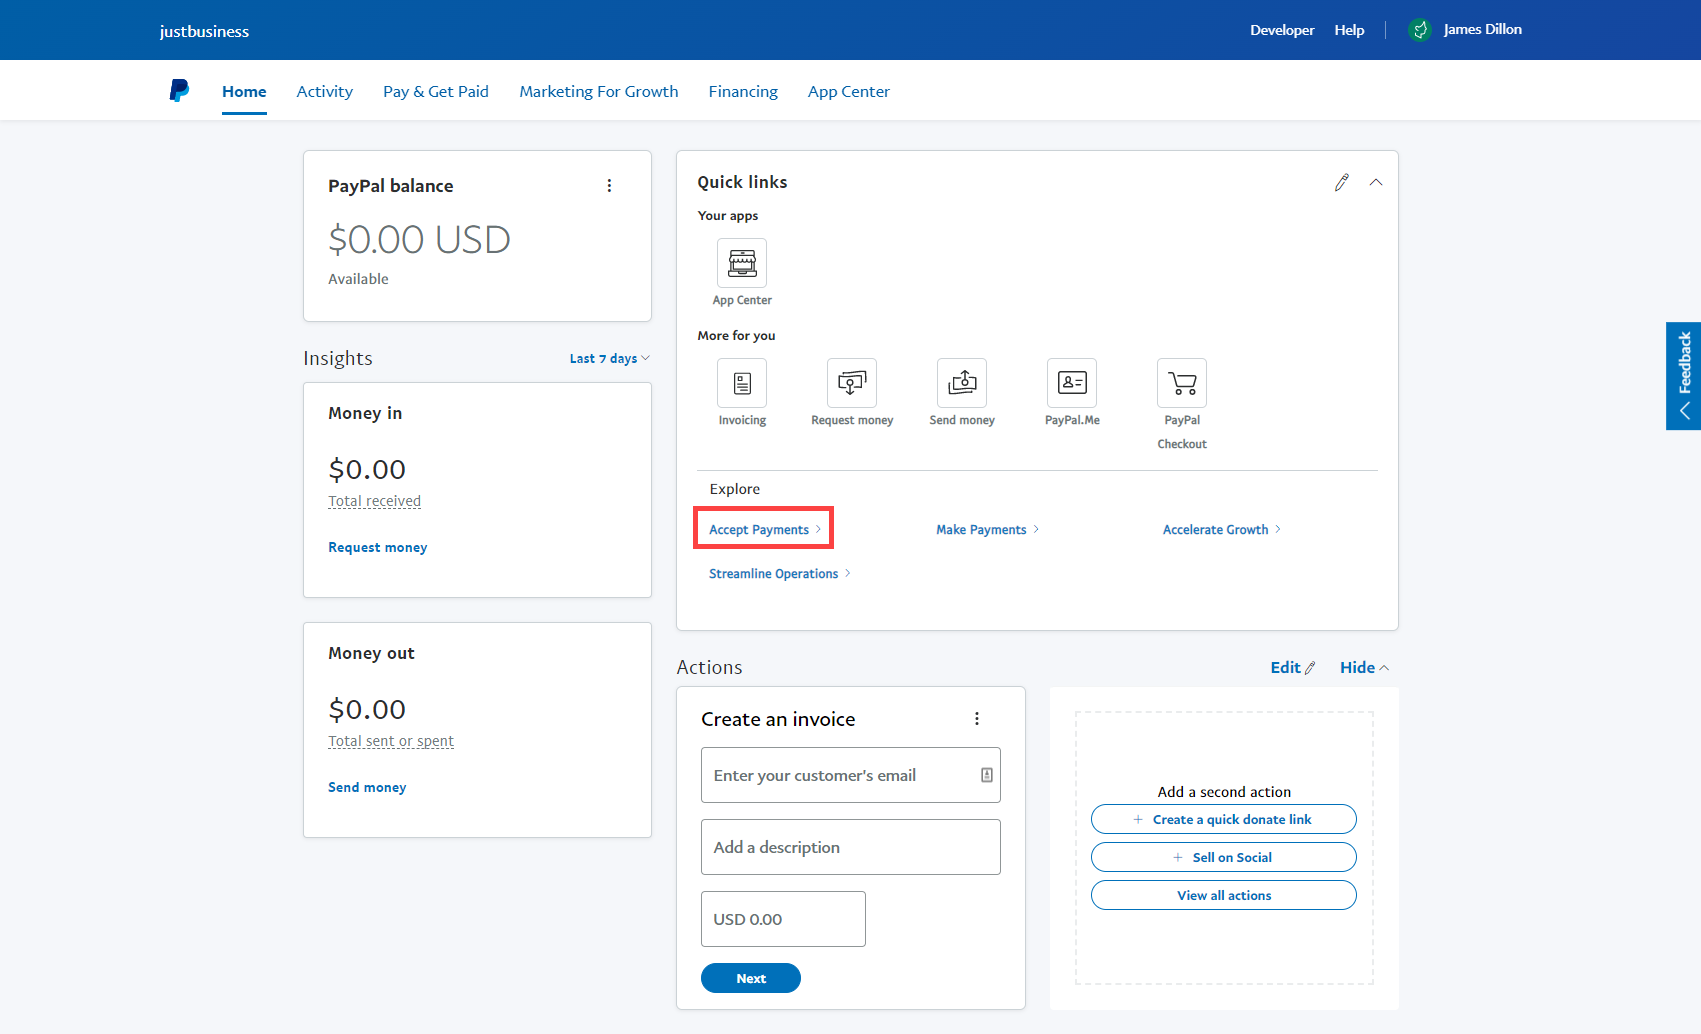The image size is (1701, 1034).
Task: Click Create a quick donate link button
Action: (x=1224, y=819)
